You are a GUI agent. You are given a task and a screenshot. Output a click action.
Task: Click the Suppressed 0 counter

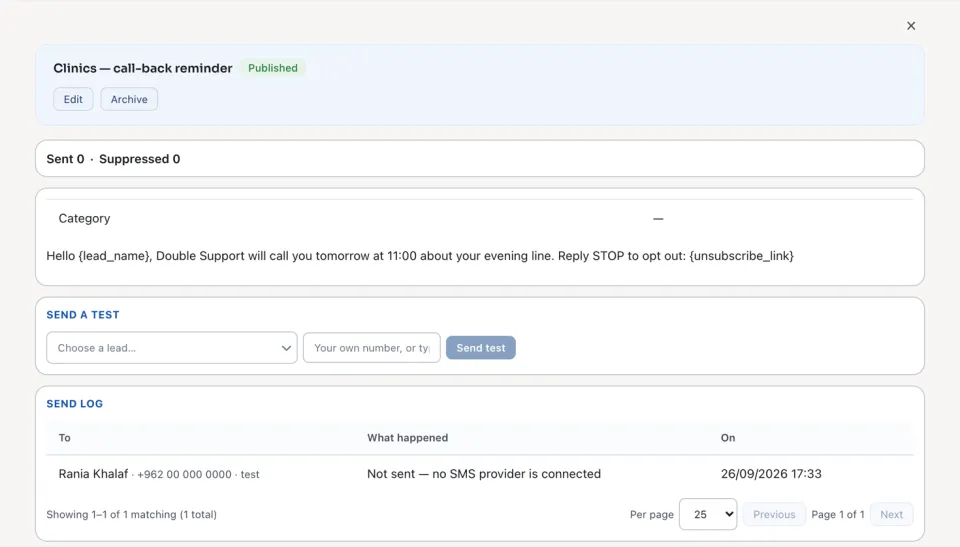[x=140, y=159]
